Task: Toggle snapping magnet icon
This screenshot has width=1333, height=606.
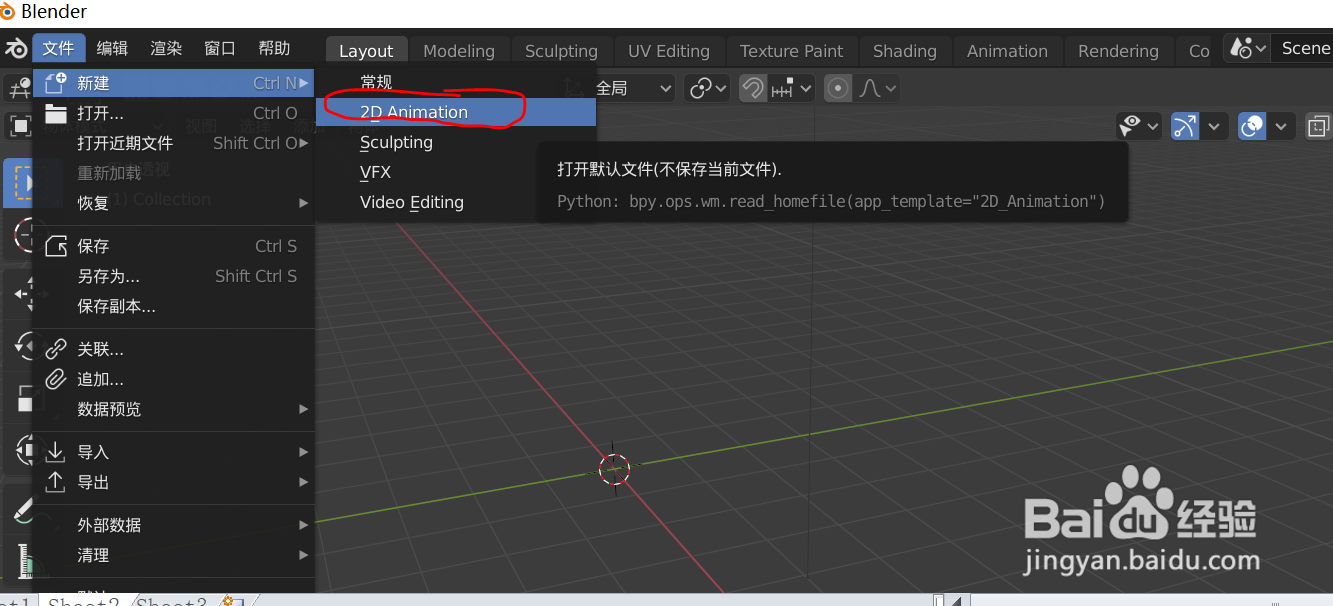Action: coord(753,88)
